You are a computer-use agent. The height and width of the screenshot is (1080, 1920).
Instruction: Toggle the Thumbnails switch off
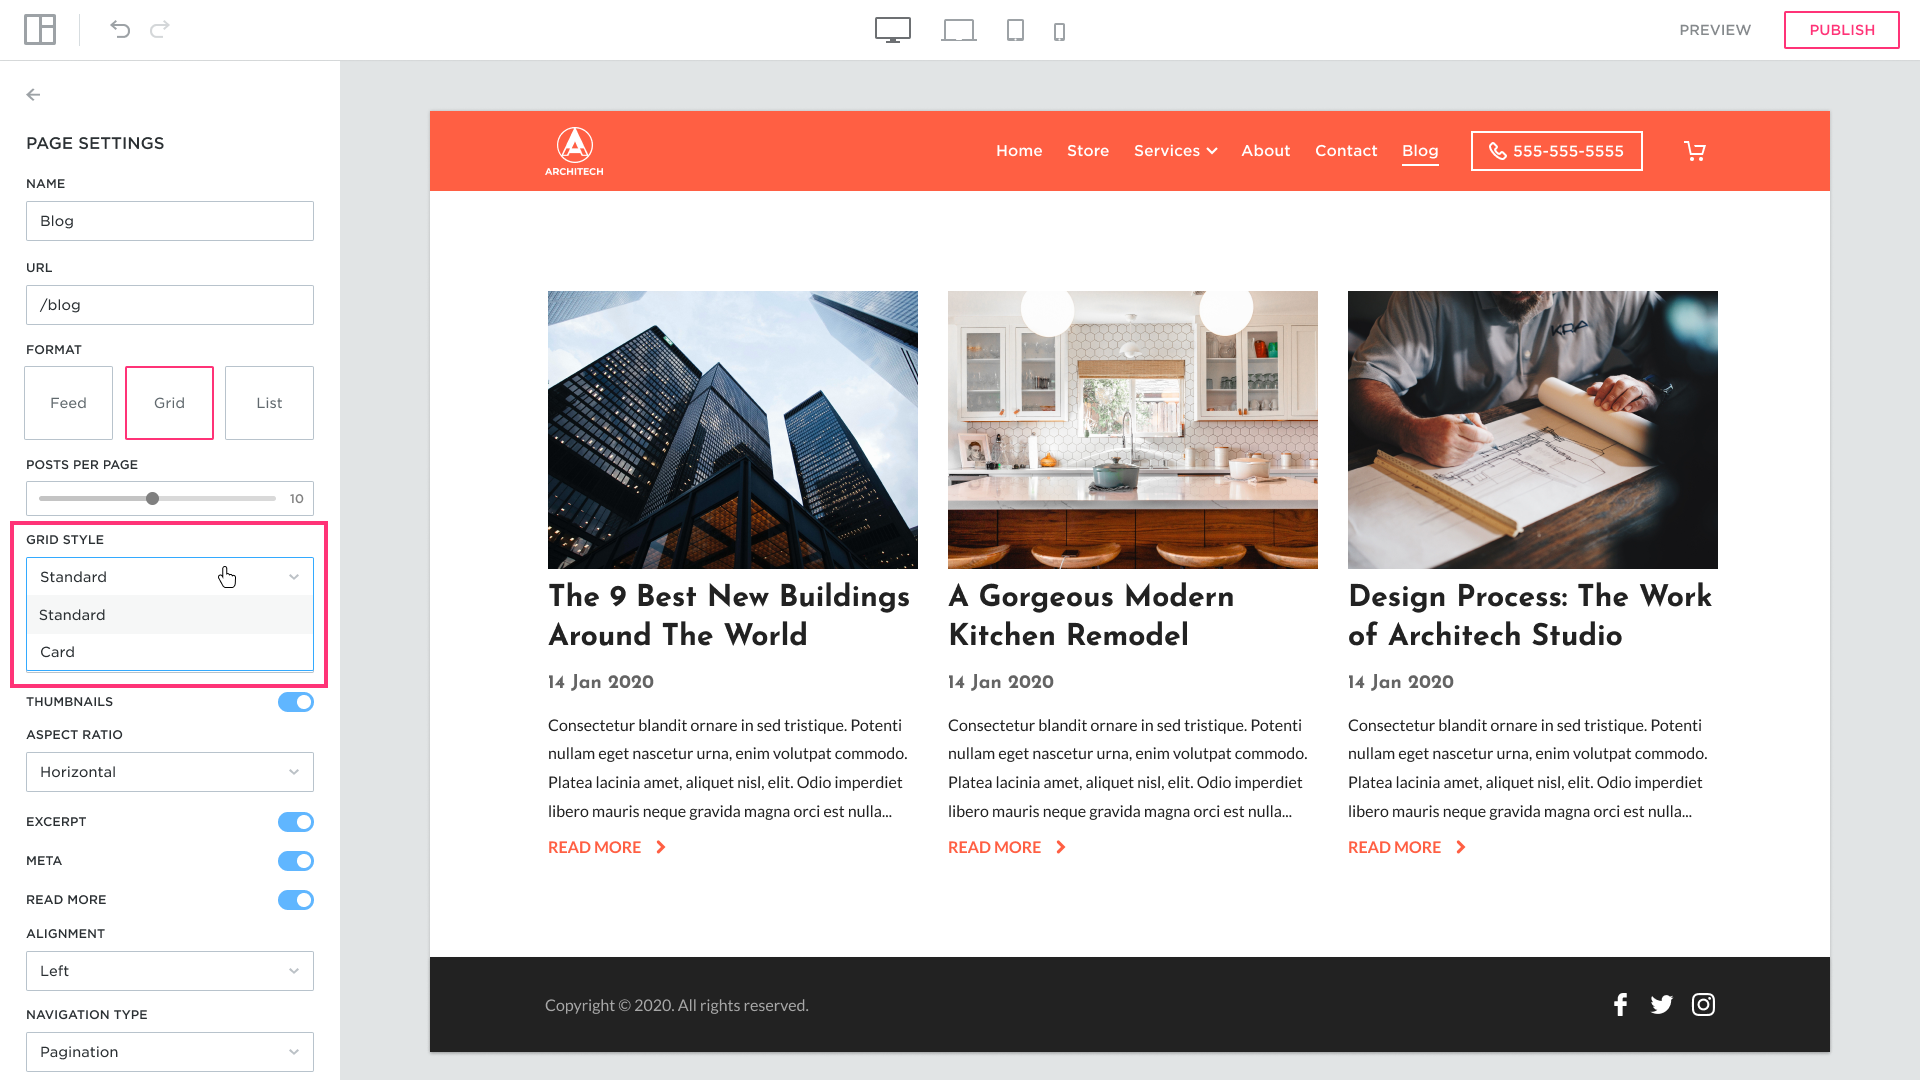coord(295,702)
